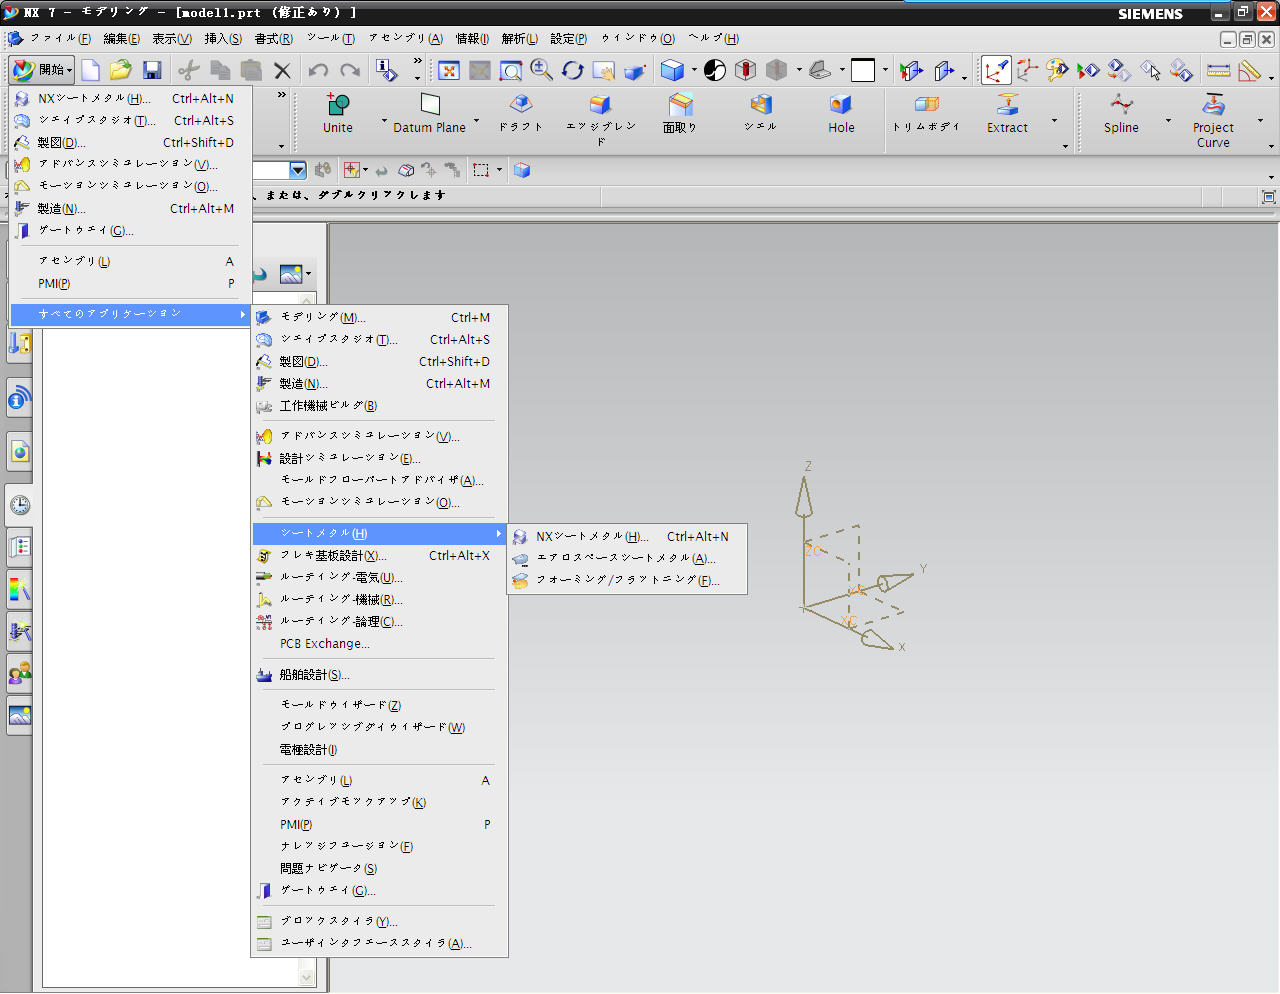Click scrollbar down arrow in navigator panel
1280x994 pixels.
pyautogui.click(x=307, y=977)
